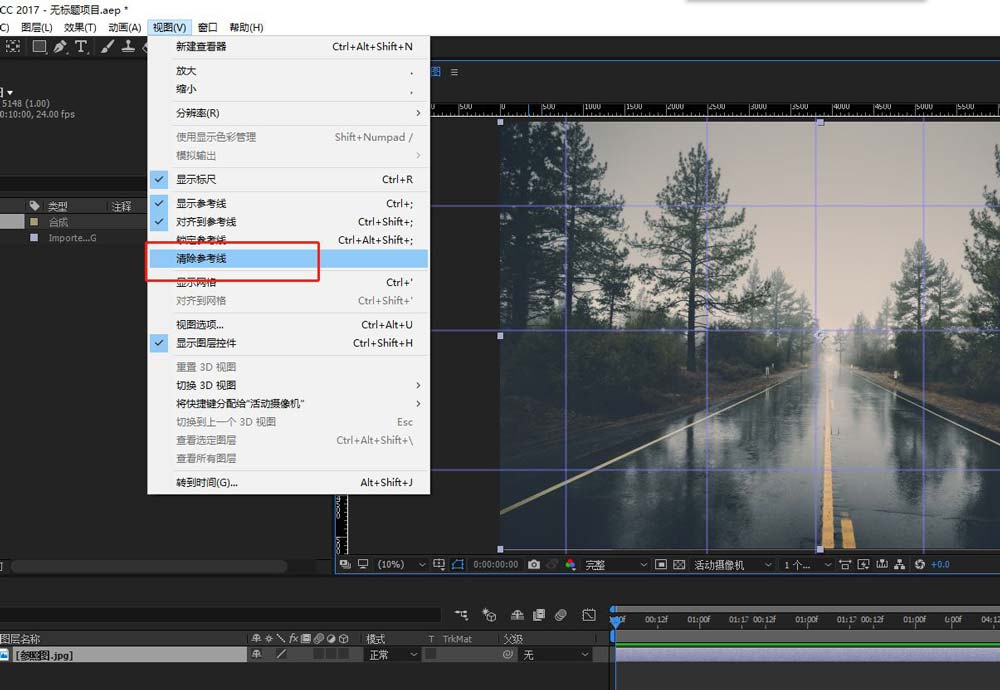The width and height of the screenshot is (1000, 690).
Task: Enable 显示网格 in the view menu
Action: coord(289,283)
